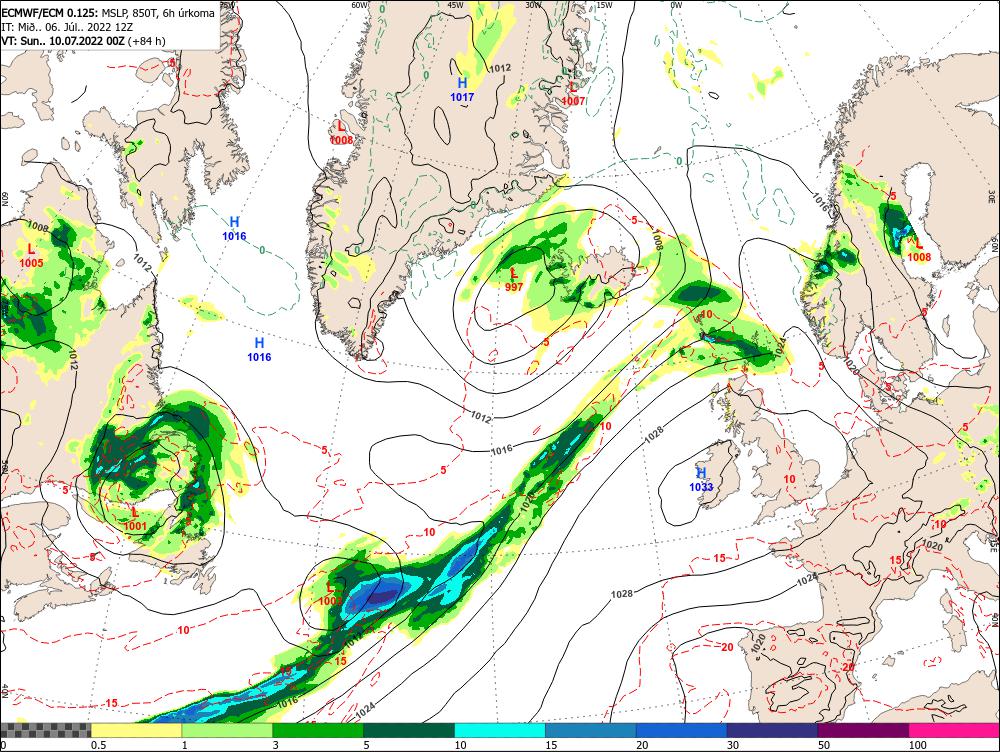The width and height of the screenshot is (1000, 752).
Task: Click the '100' legend scale value
Action: click(x=918, y=745)
